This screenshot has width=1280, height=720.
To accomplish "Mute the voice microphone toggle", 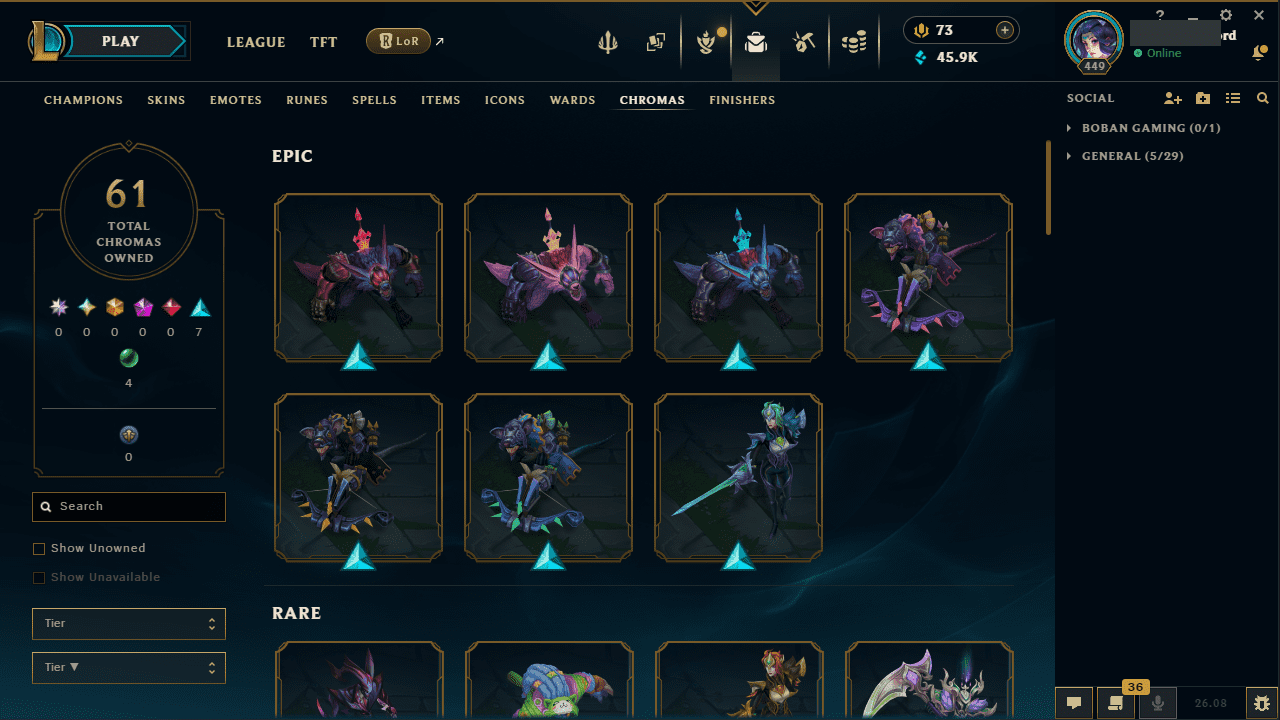I will (1158, 703).
